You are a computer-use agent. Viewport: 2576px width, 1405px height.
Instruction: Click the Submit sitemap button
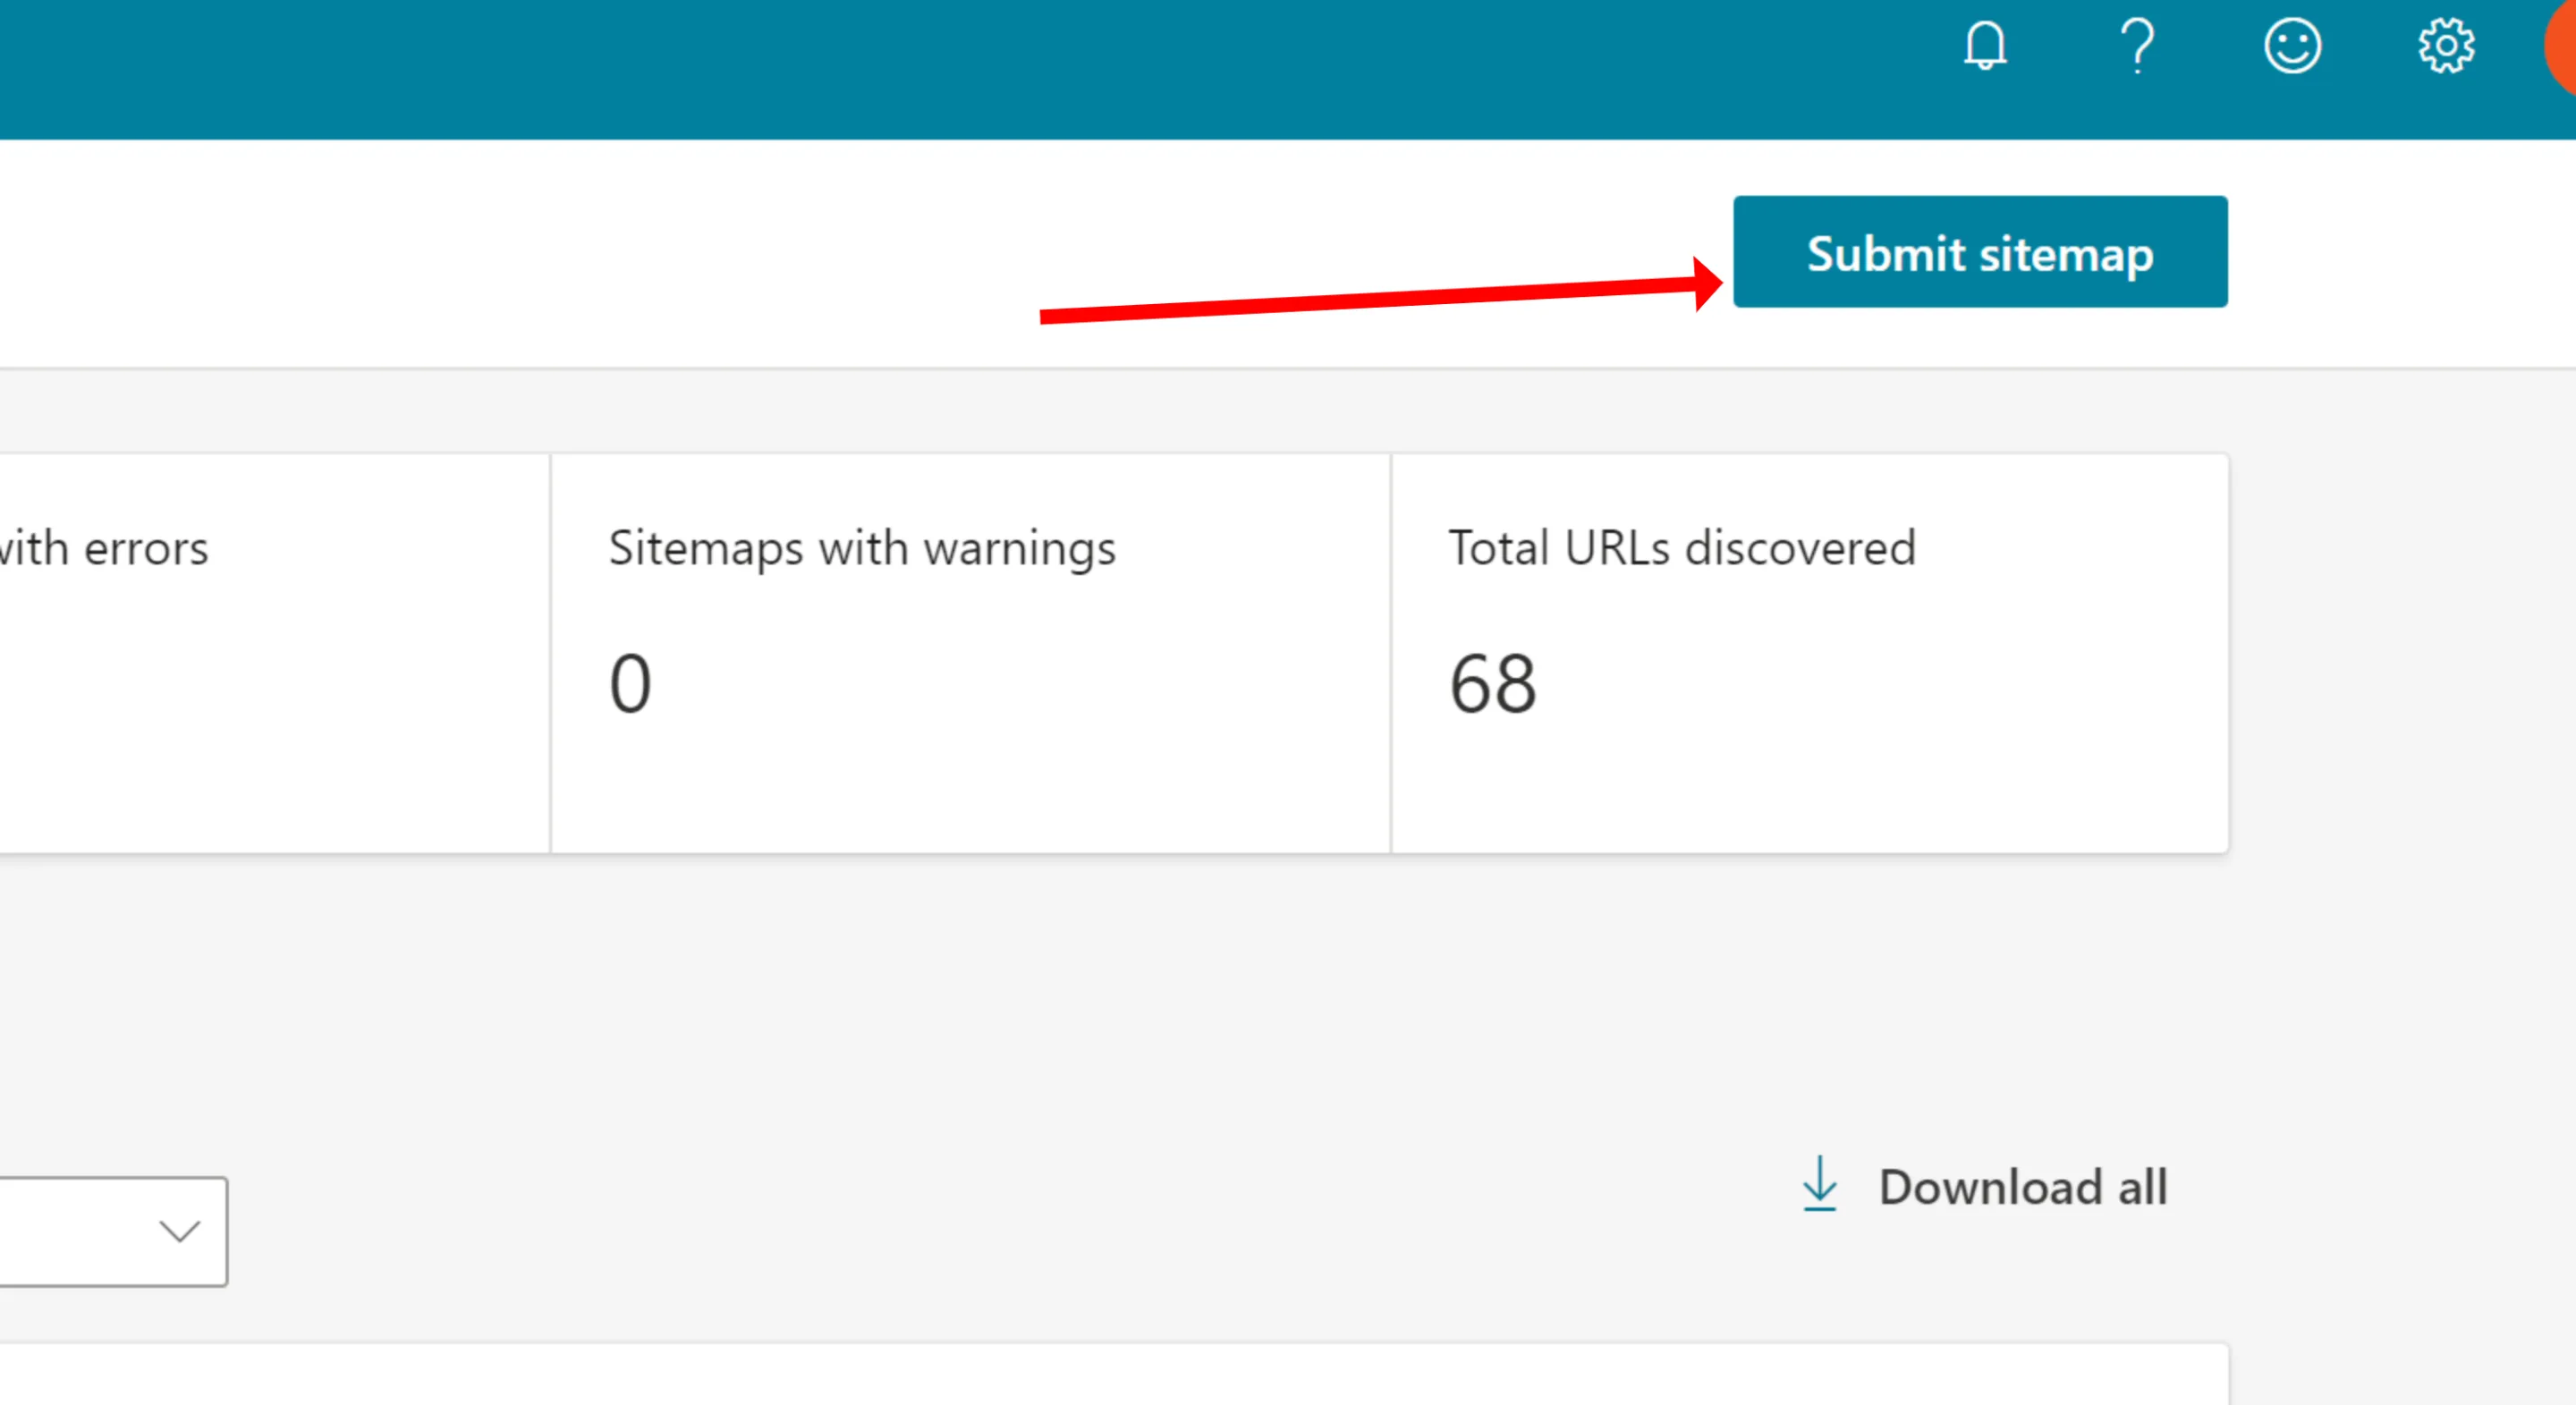click(x=1980, y=252)
